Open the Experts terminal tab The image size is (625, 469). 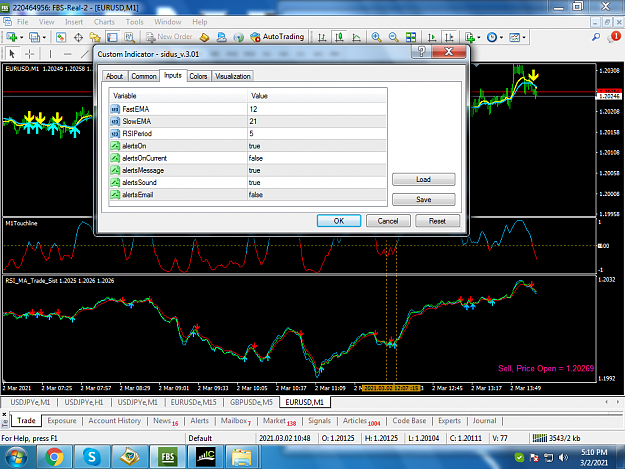pyautogui.click(x=449, y=420)
